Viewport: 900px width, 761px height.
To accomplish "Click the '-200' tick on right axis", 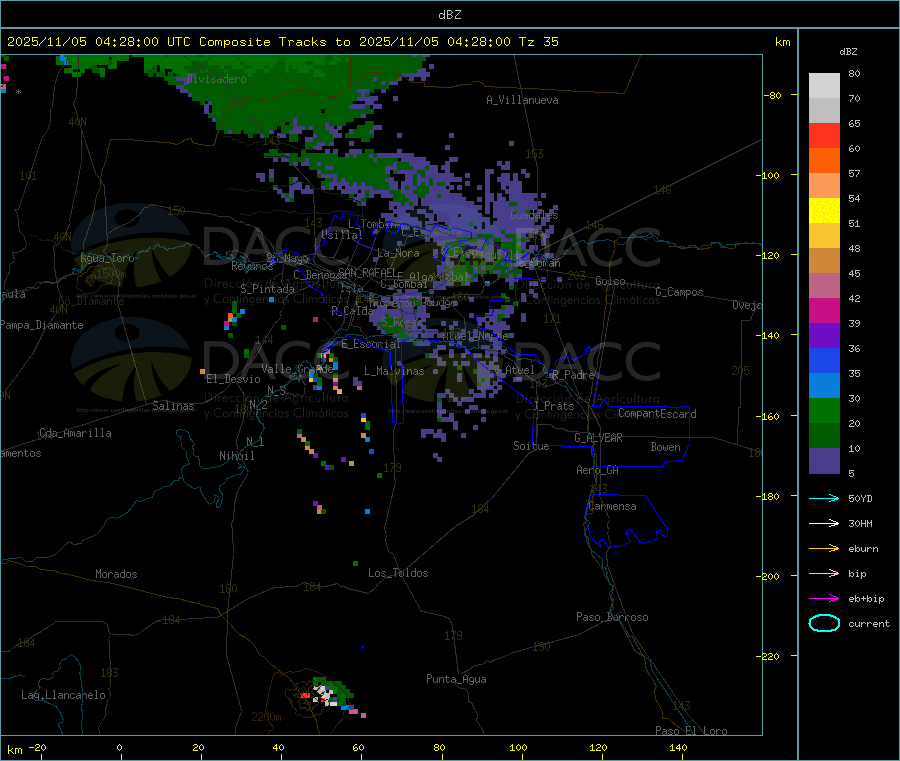I will coord(770,576).
